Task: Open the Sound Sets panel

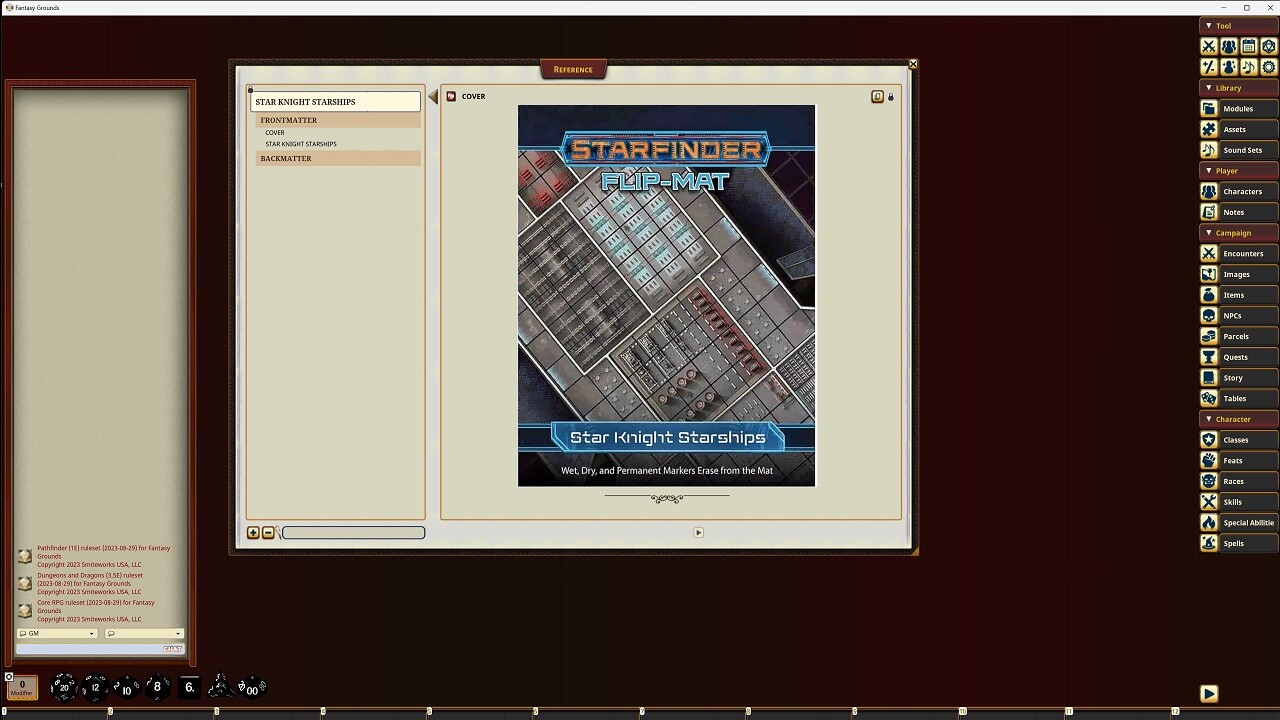Action: click(x=1238, y=150)
